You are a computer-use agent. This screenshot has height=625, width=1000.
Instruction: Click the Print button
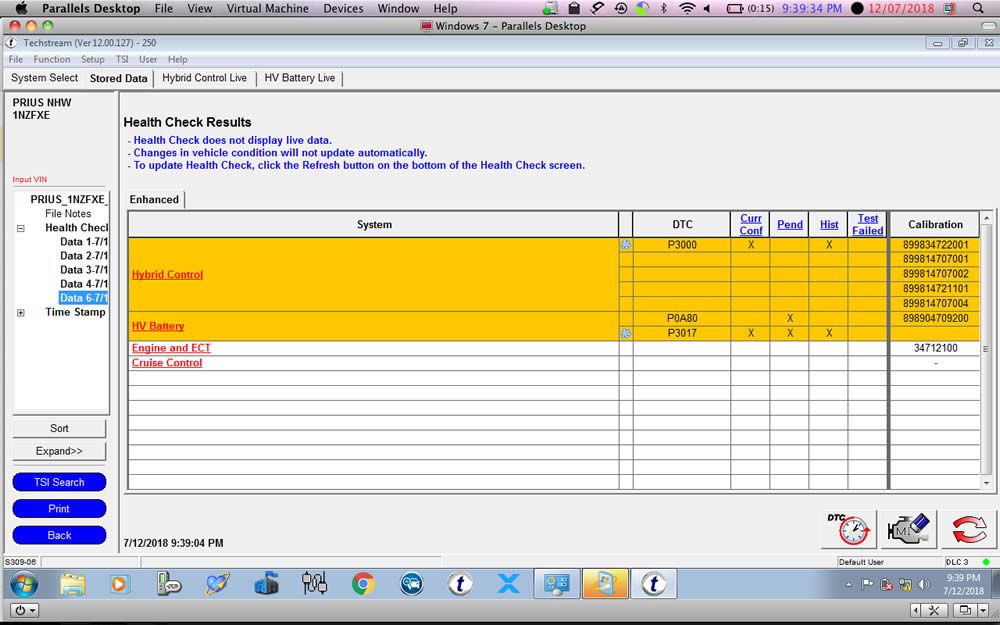point(59,509)
